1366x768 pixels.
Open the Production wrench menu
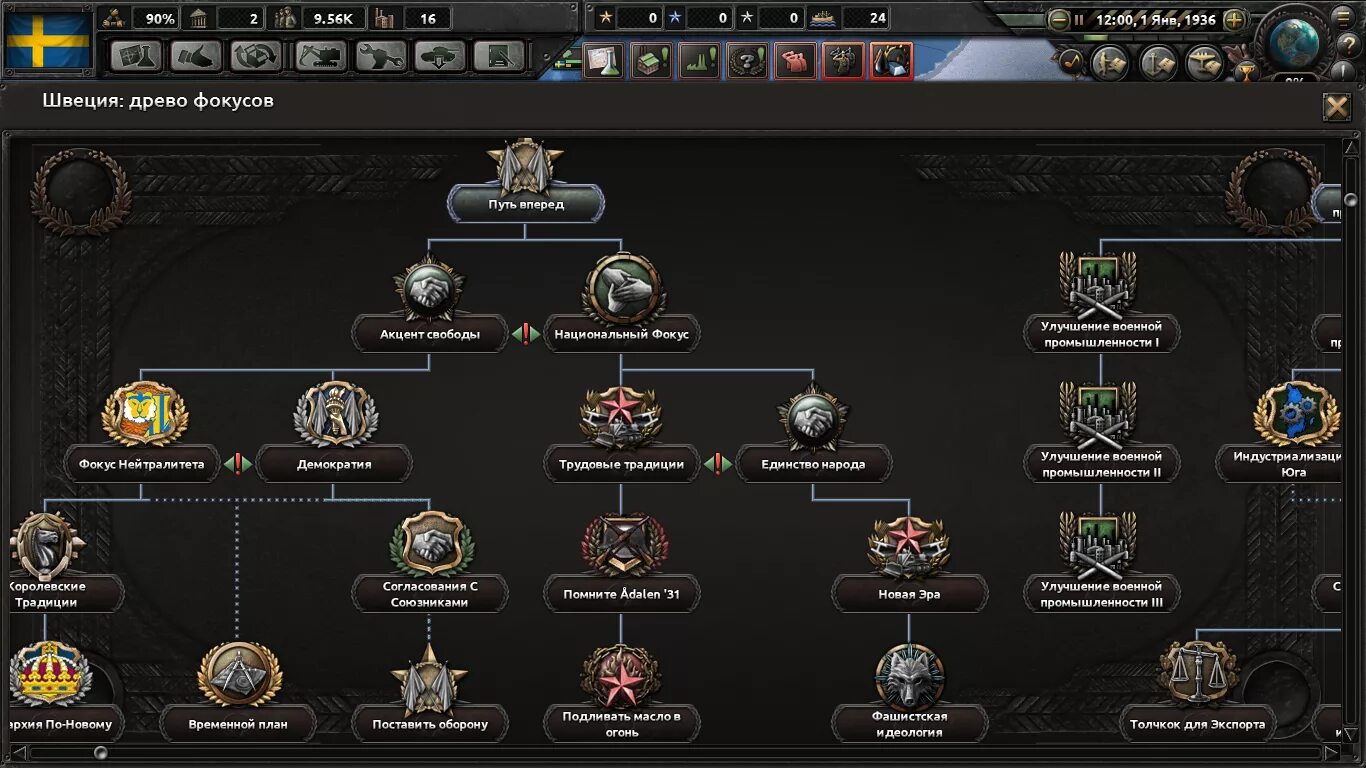380,56
